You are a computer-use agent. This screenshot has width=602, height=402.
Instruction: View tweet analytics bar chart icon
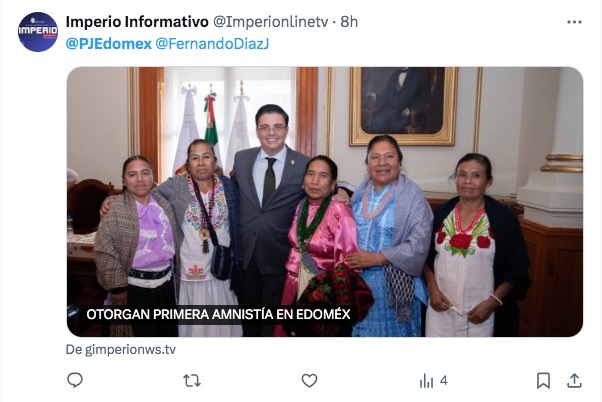coord(426,381)
